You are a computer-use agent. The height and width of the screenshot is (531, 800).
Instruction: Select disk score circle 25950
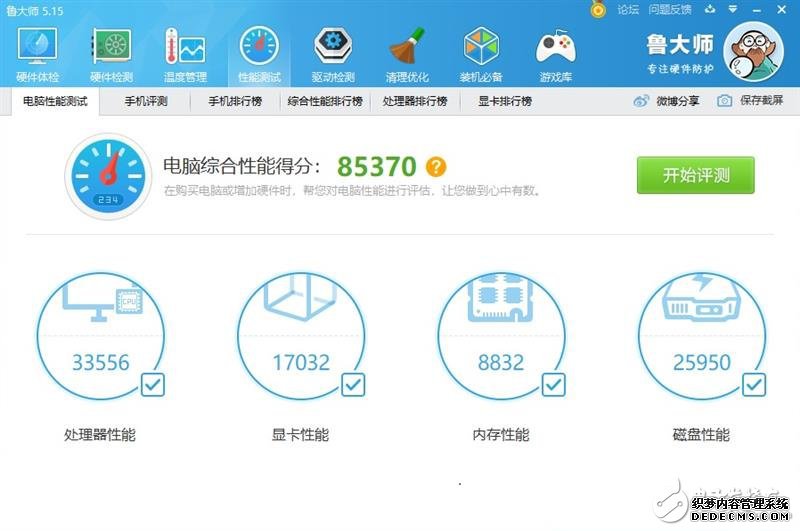(x=702, y=336)
